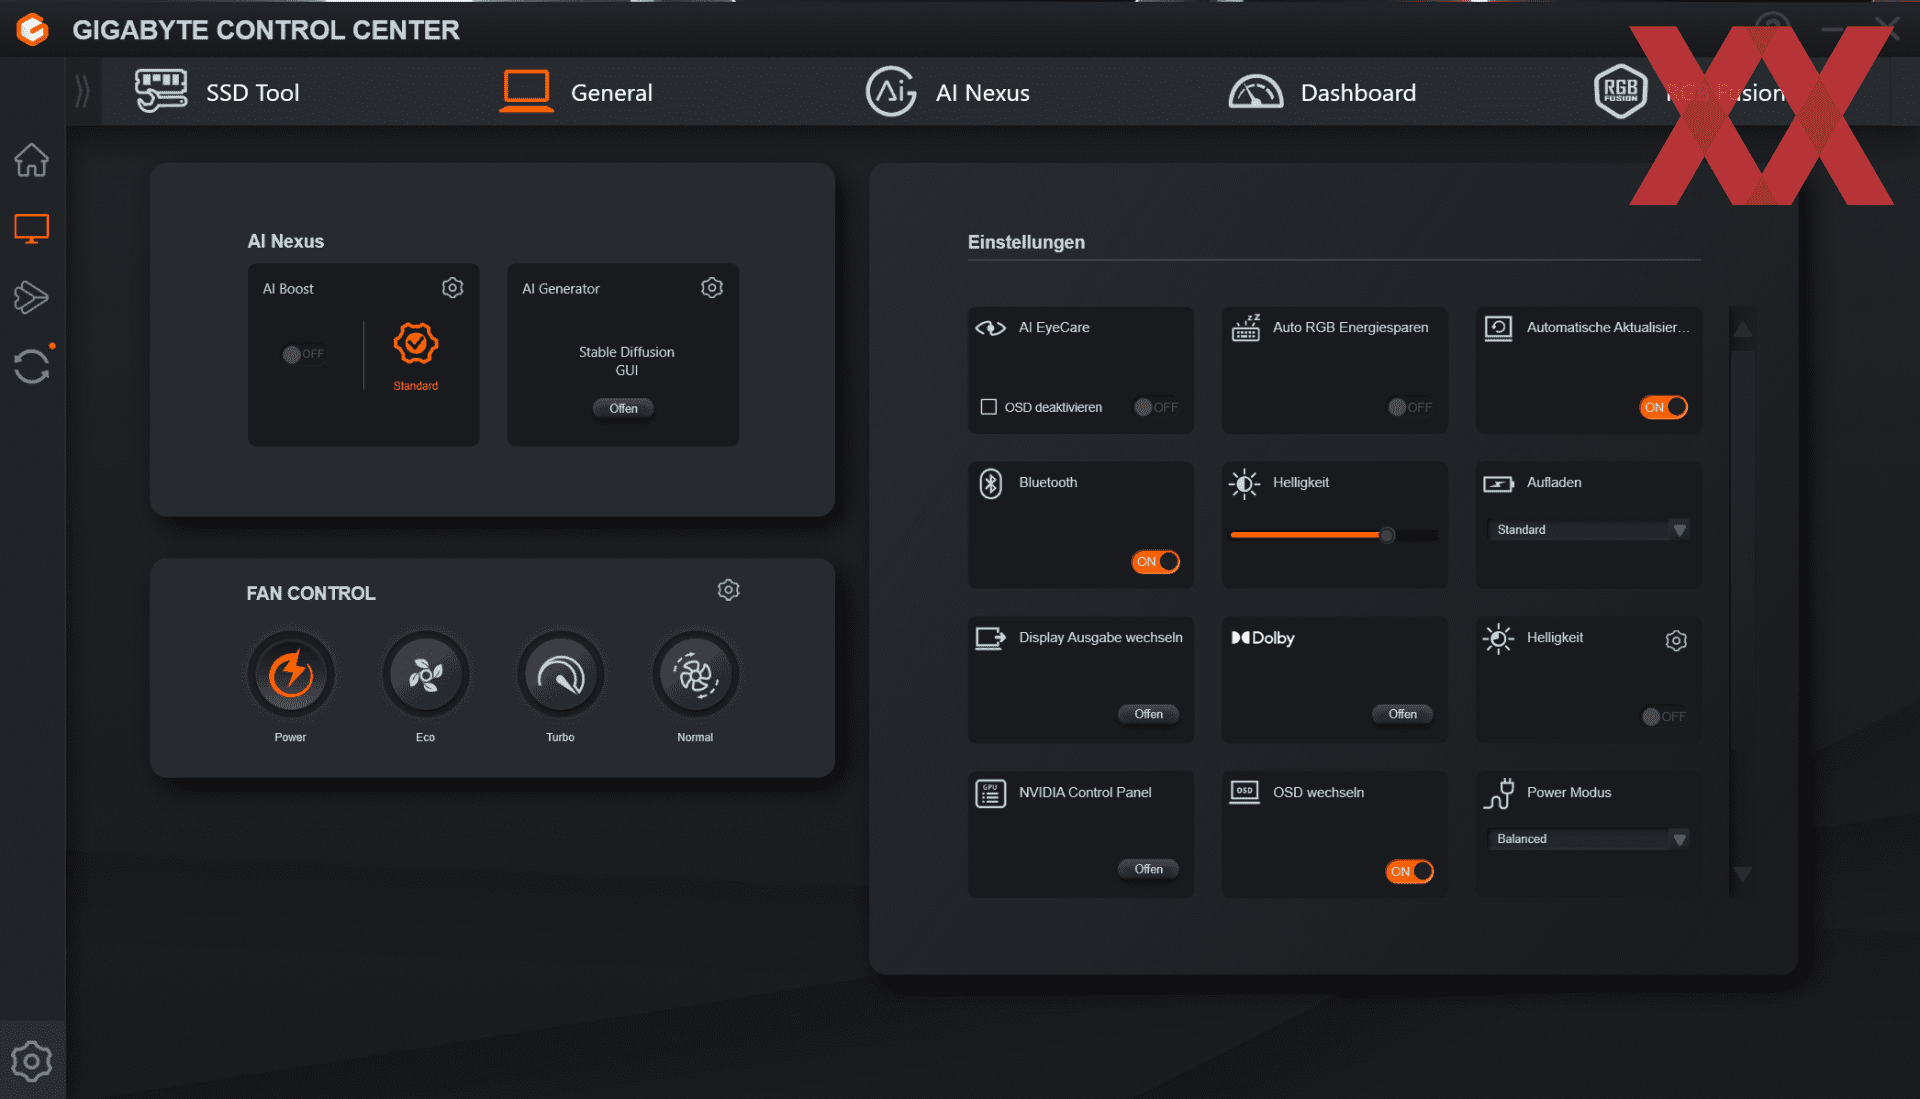The height and width of the screenshot is (1099, 1920).
Task: Click Offen for NVIDIA Control Panel
Action: pyautogui.click(x=1149, y=869)
